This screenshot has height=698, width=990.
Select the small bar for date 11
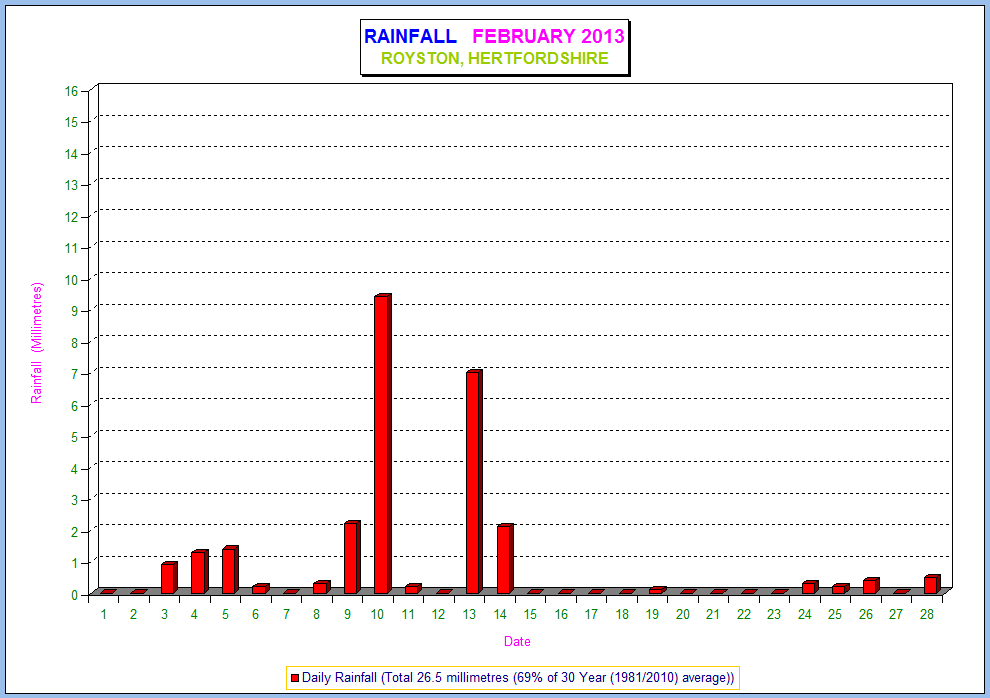pos(413,589)
